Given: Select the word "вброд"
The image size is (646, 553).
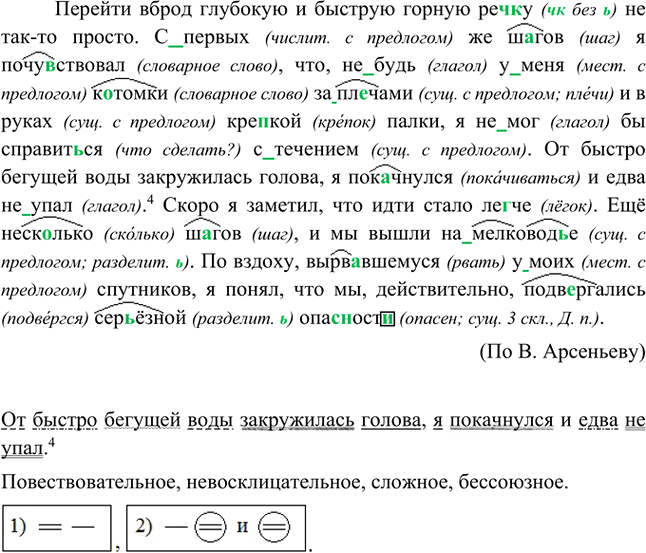Looking at the screenshot, I should 165,9.
